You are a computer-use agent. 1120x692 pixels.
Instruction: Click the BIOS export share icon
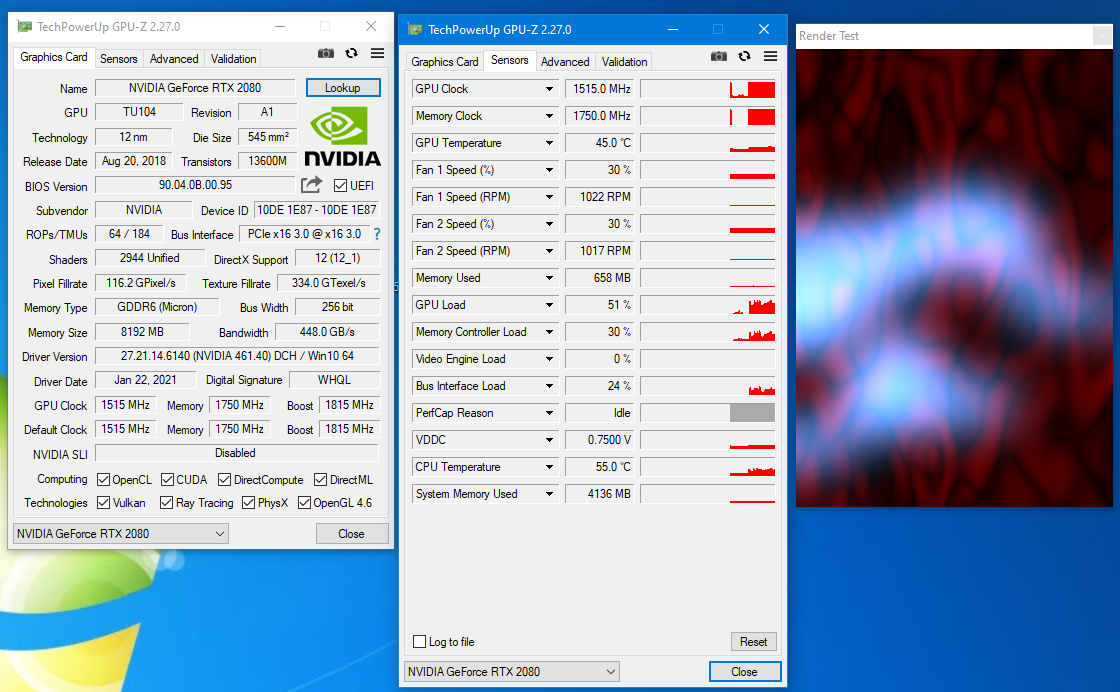point(311,185)
